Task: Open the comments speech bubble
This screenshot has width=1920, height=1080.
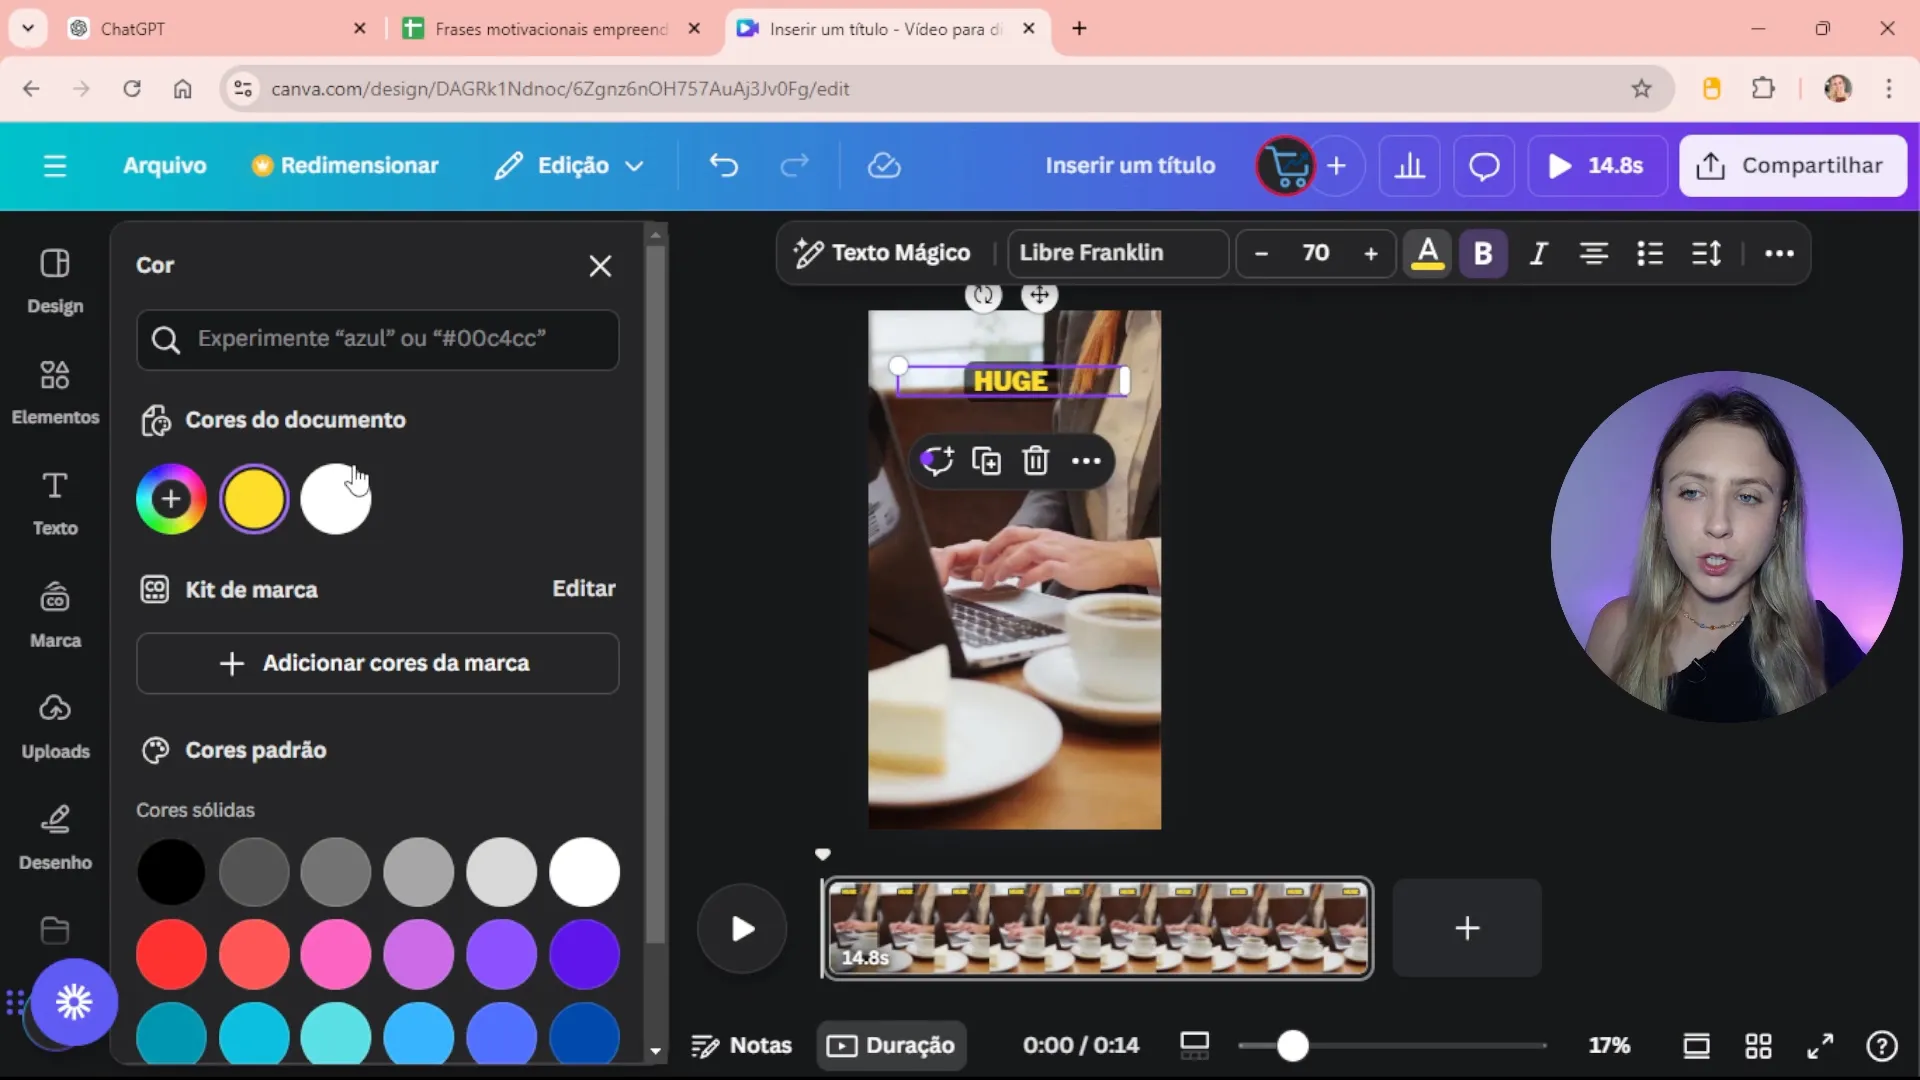Action: coord(1483,166)
